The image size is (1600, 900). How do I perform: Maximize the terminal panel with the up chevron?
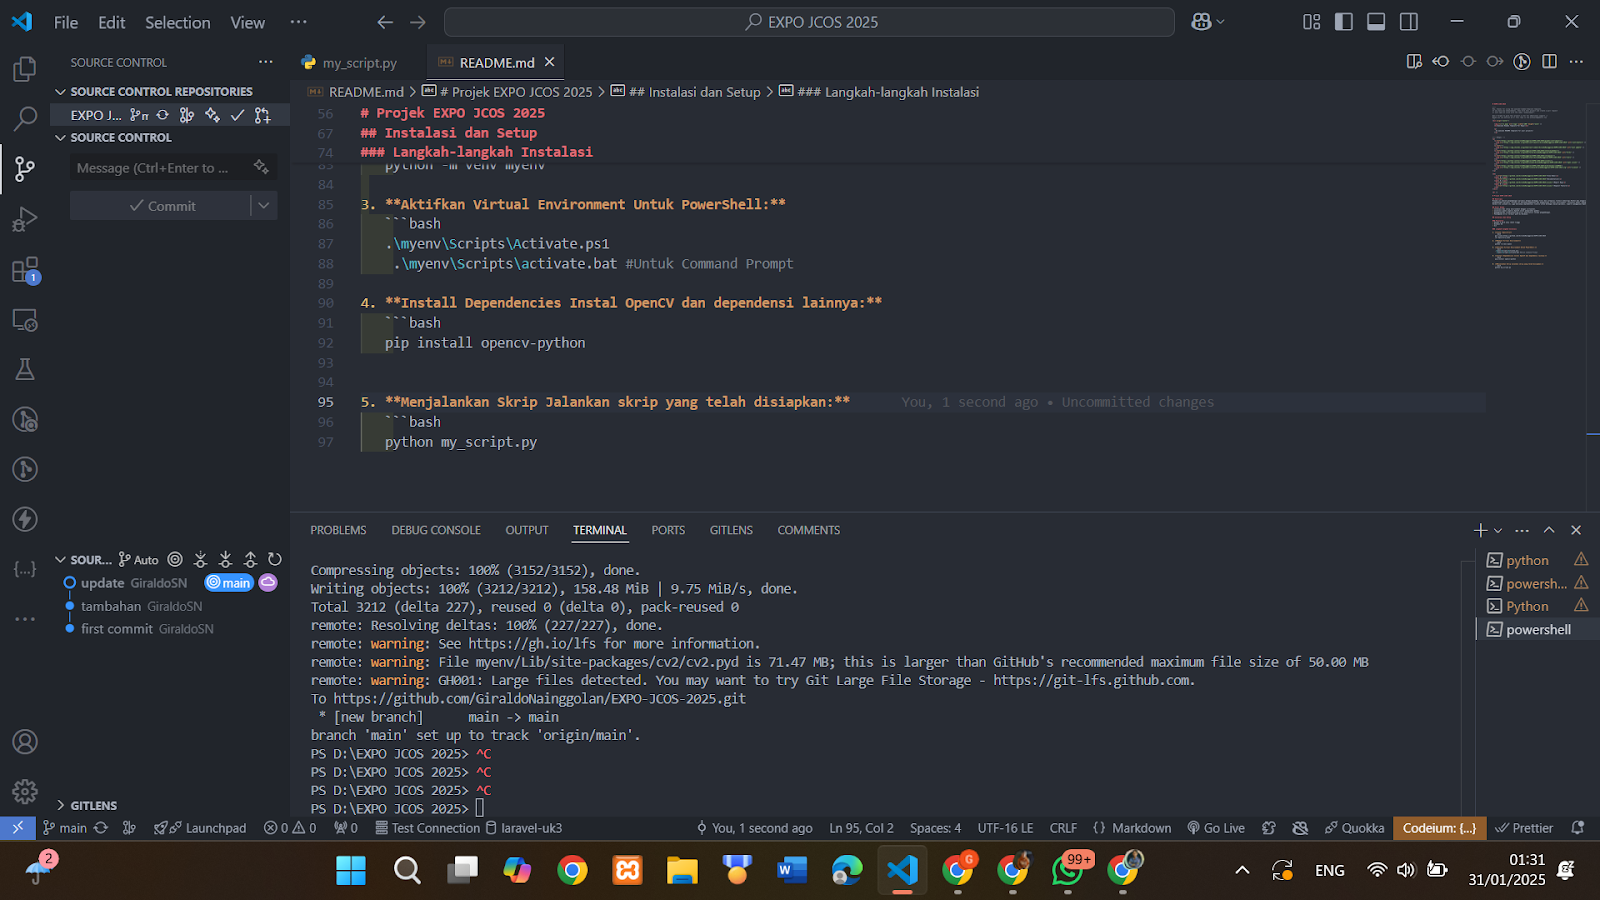[x=1549, y=530]
